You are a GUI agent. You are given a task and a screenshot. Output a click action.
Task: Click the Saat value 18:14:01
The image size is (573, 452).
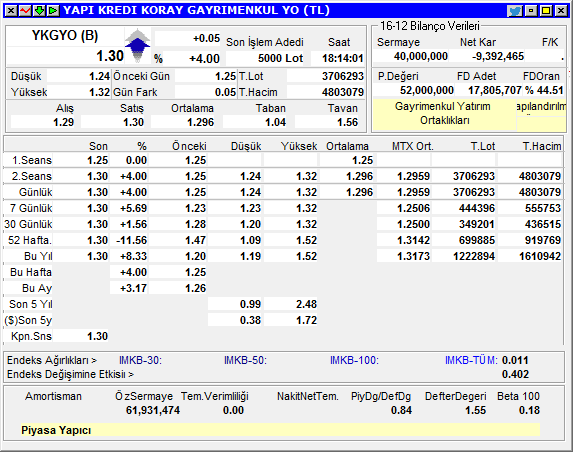click(x=342, y=58)
